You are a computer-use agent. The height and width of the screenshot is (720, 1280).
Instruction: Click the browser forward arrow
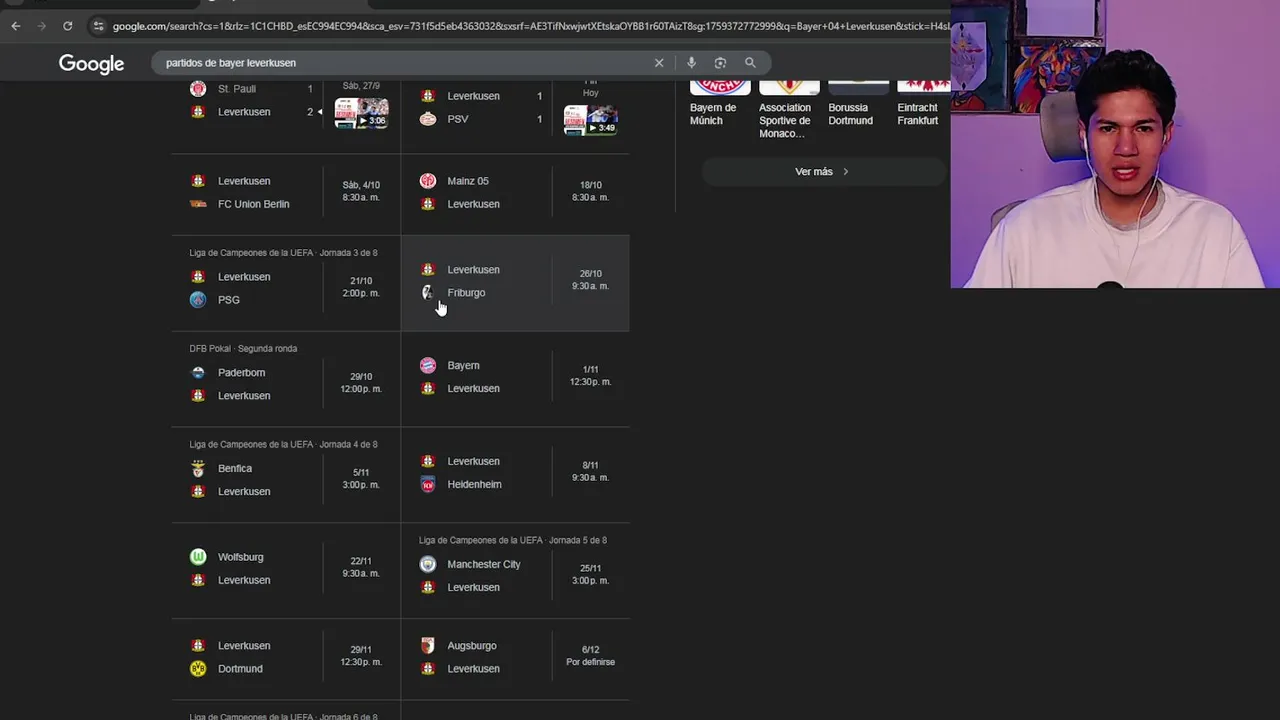(41, 26)
